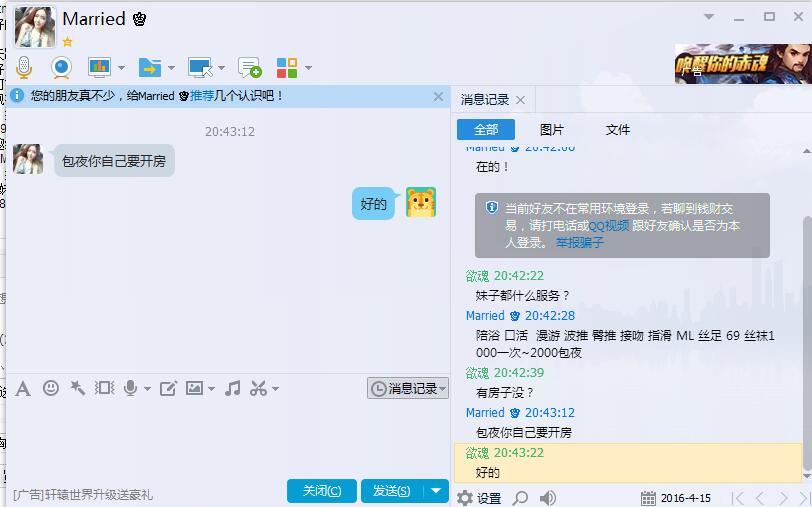Click the QQ视频 link in warning
812x507 pixels.
pyautogui.click(x=608, y=226)
